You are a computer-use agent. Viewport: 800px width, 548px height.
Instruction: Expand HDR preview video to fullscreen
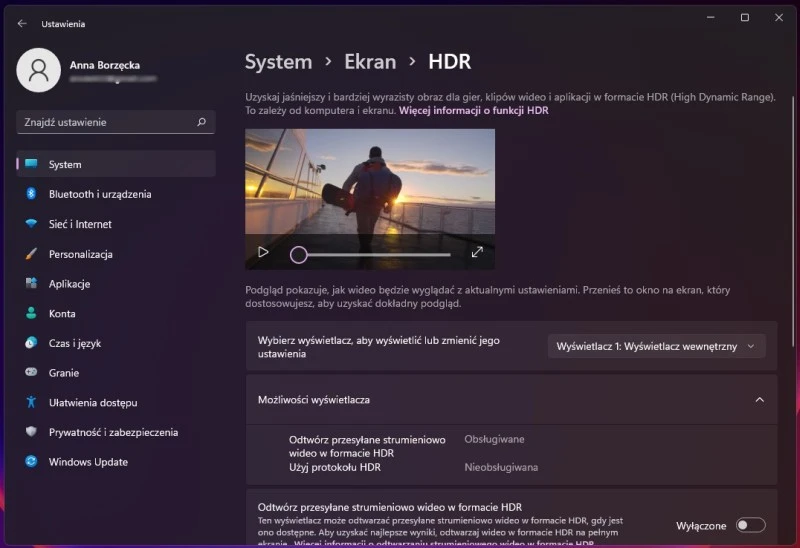point(477,252)
